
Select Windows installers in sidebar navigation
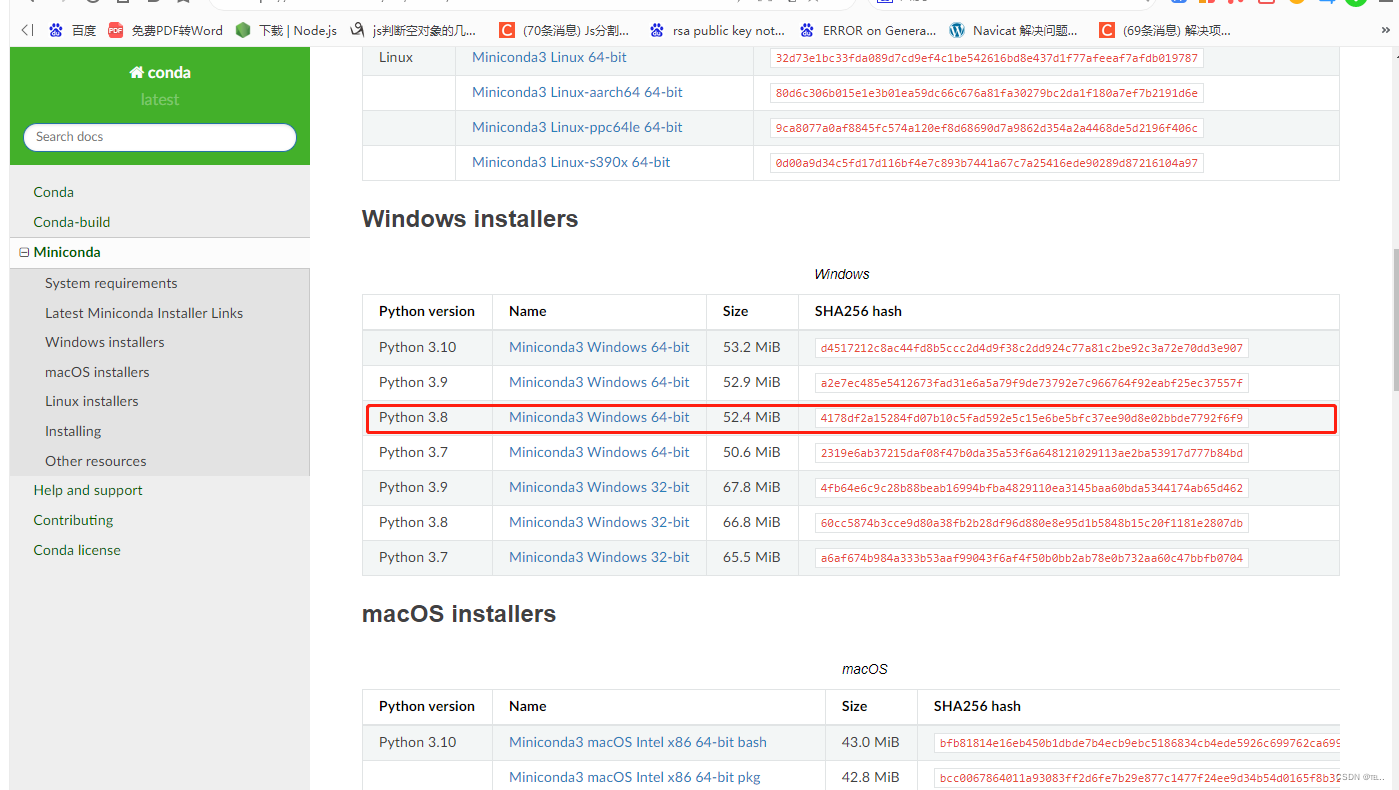coord(104,342)
